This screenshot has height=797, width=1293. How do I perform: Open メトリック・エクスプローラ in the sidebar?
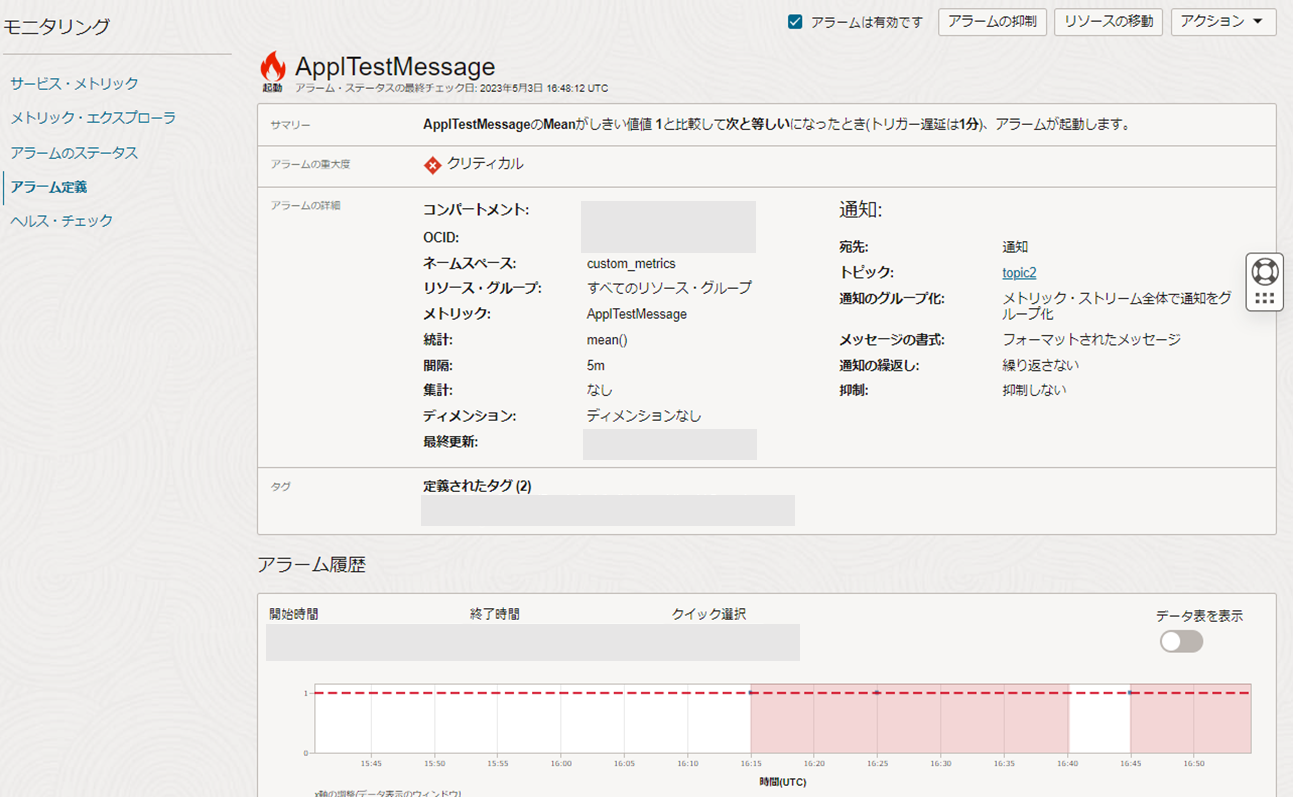93,118
